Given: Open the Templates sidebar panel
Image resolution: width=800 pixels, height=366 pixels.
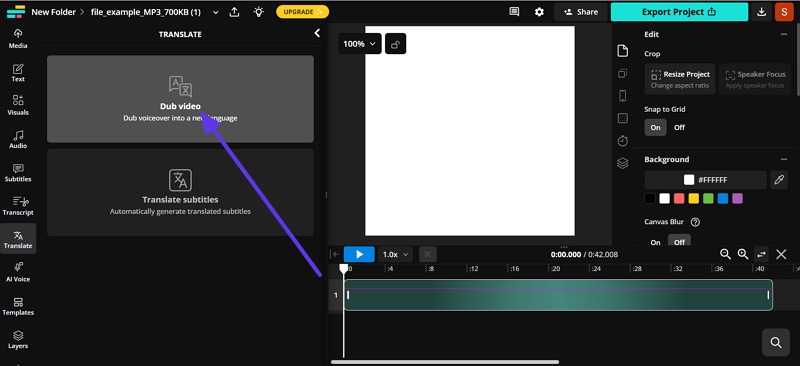Looking at the screenshot, I should [x=18, y=306].
